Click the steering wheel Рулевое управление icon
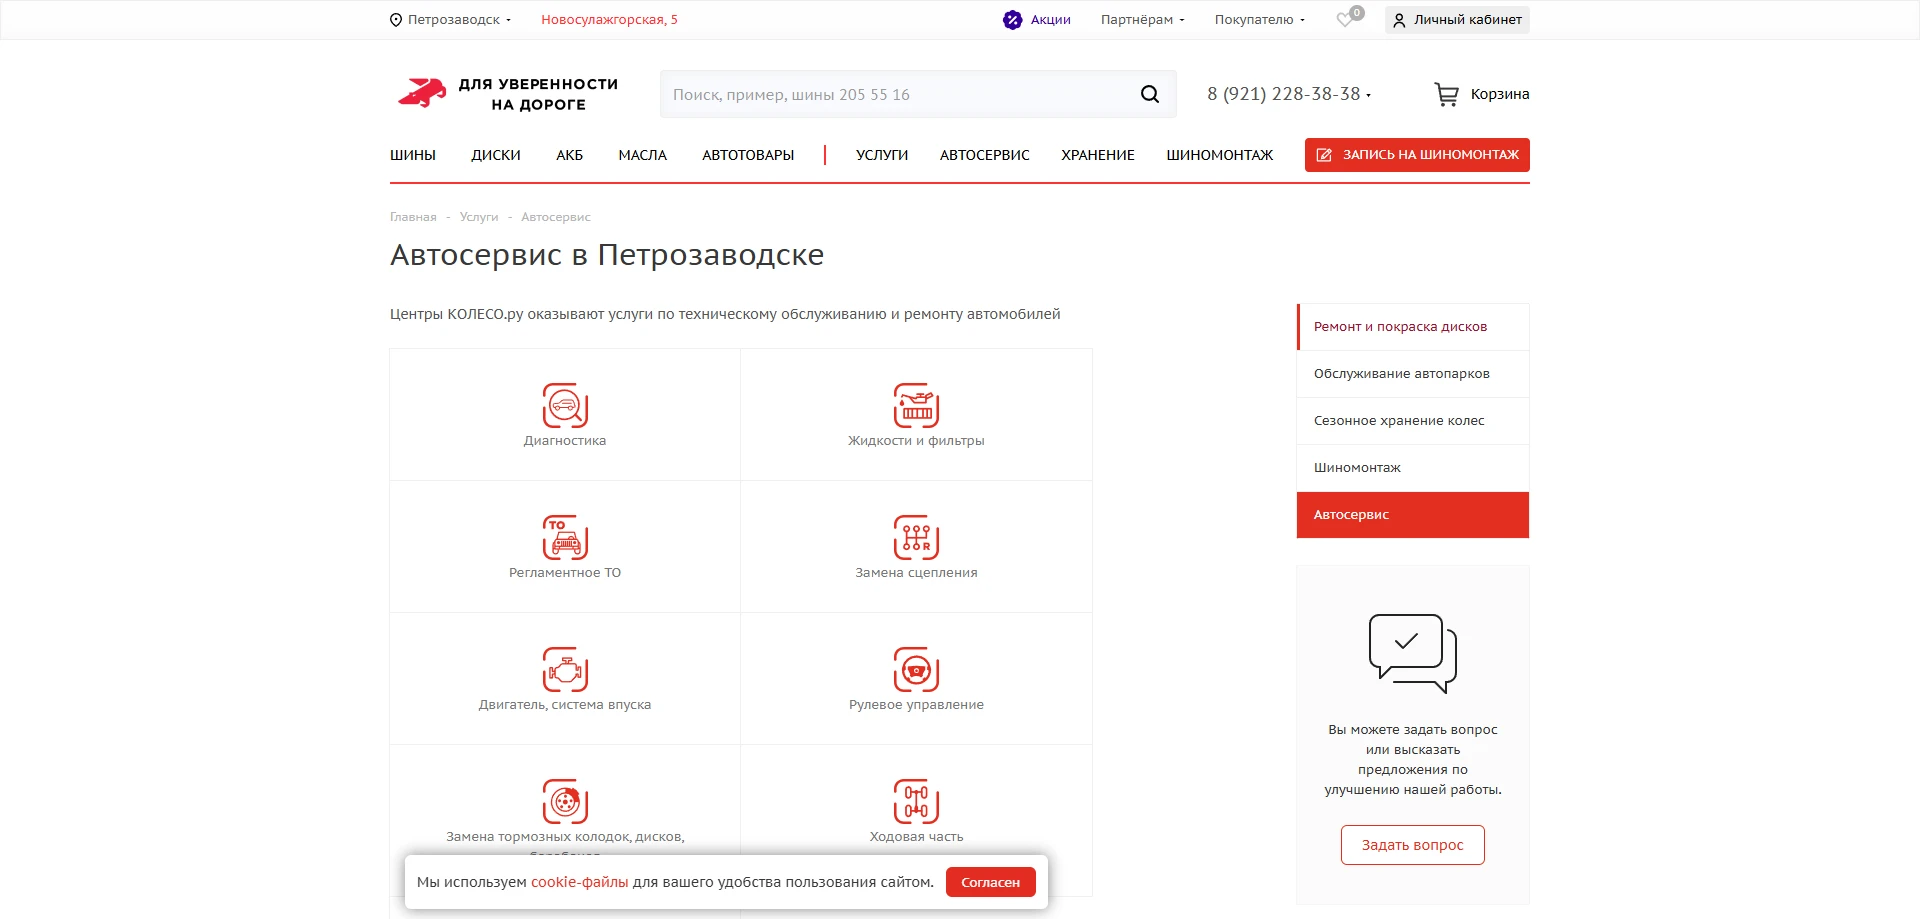This screenshot has width=1920, height=919. click(x=916, y=669)
